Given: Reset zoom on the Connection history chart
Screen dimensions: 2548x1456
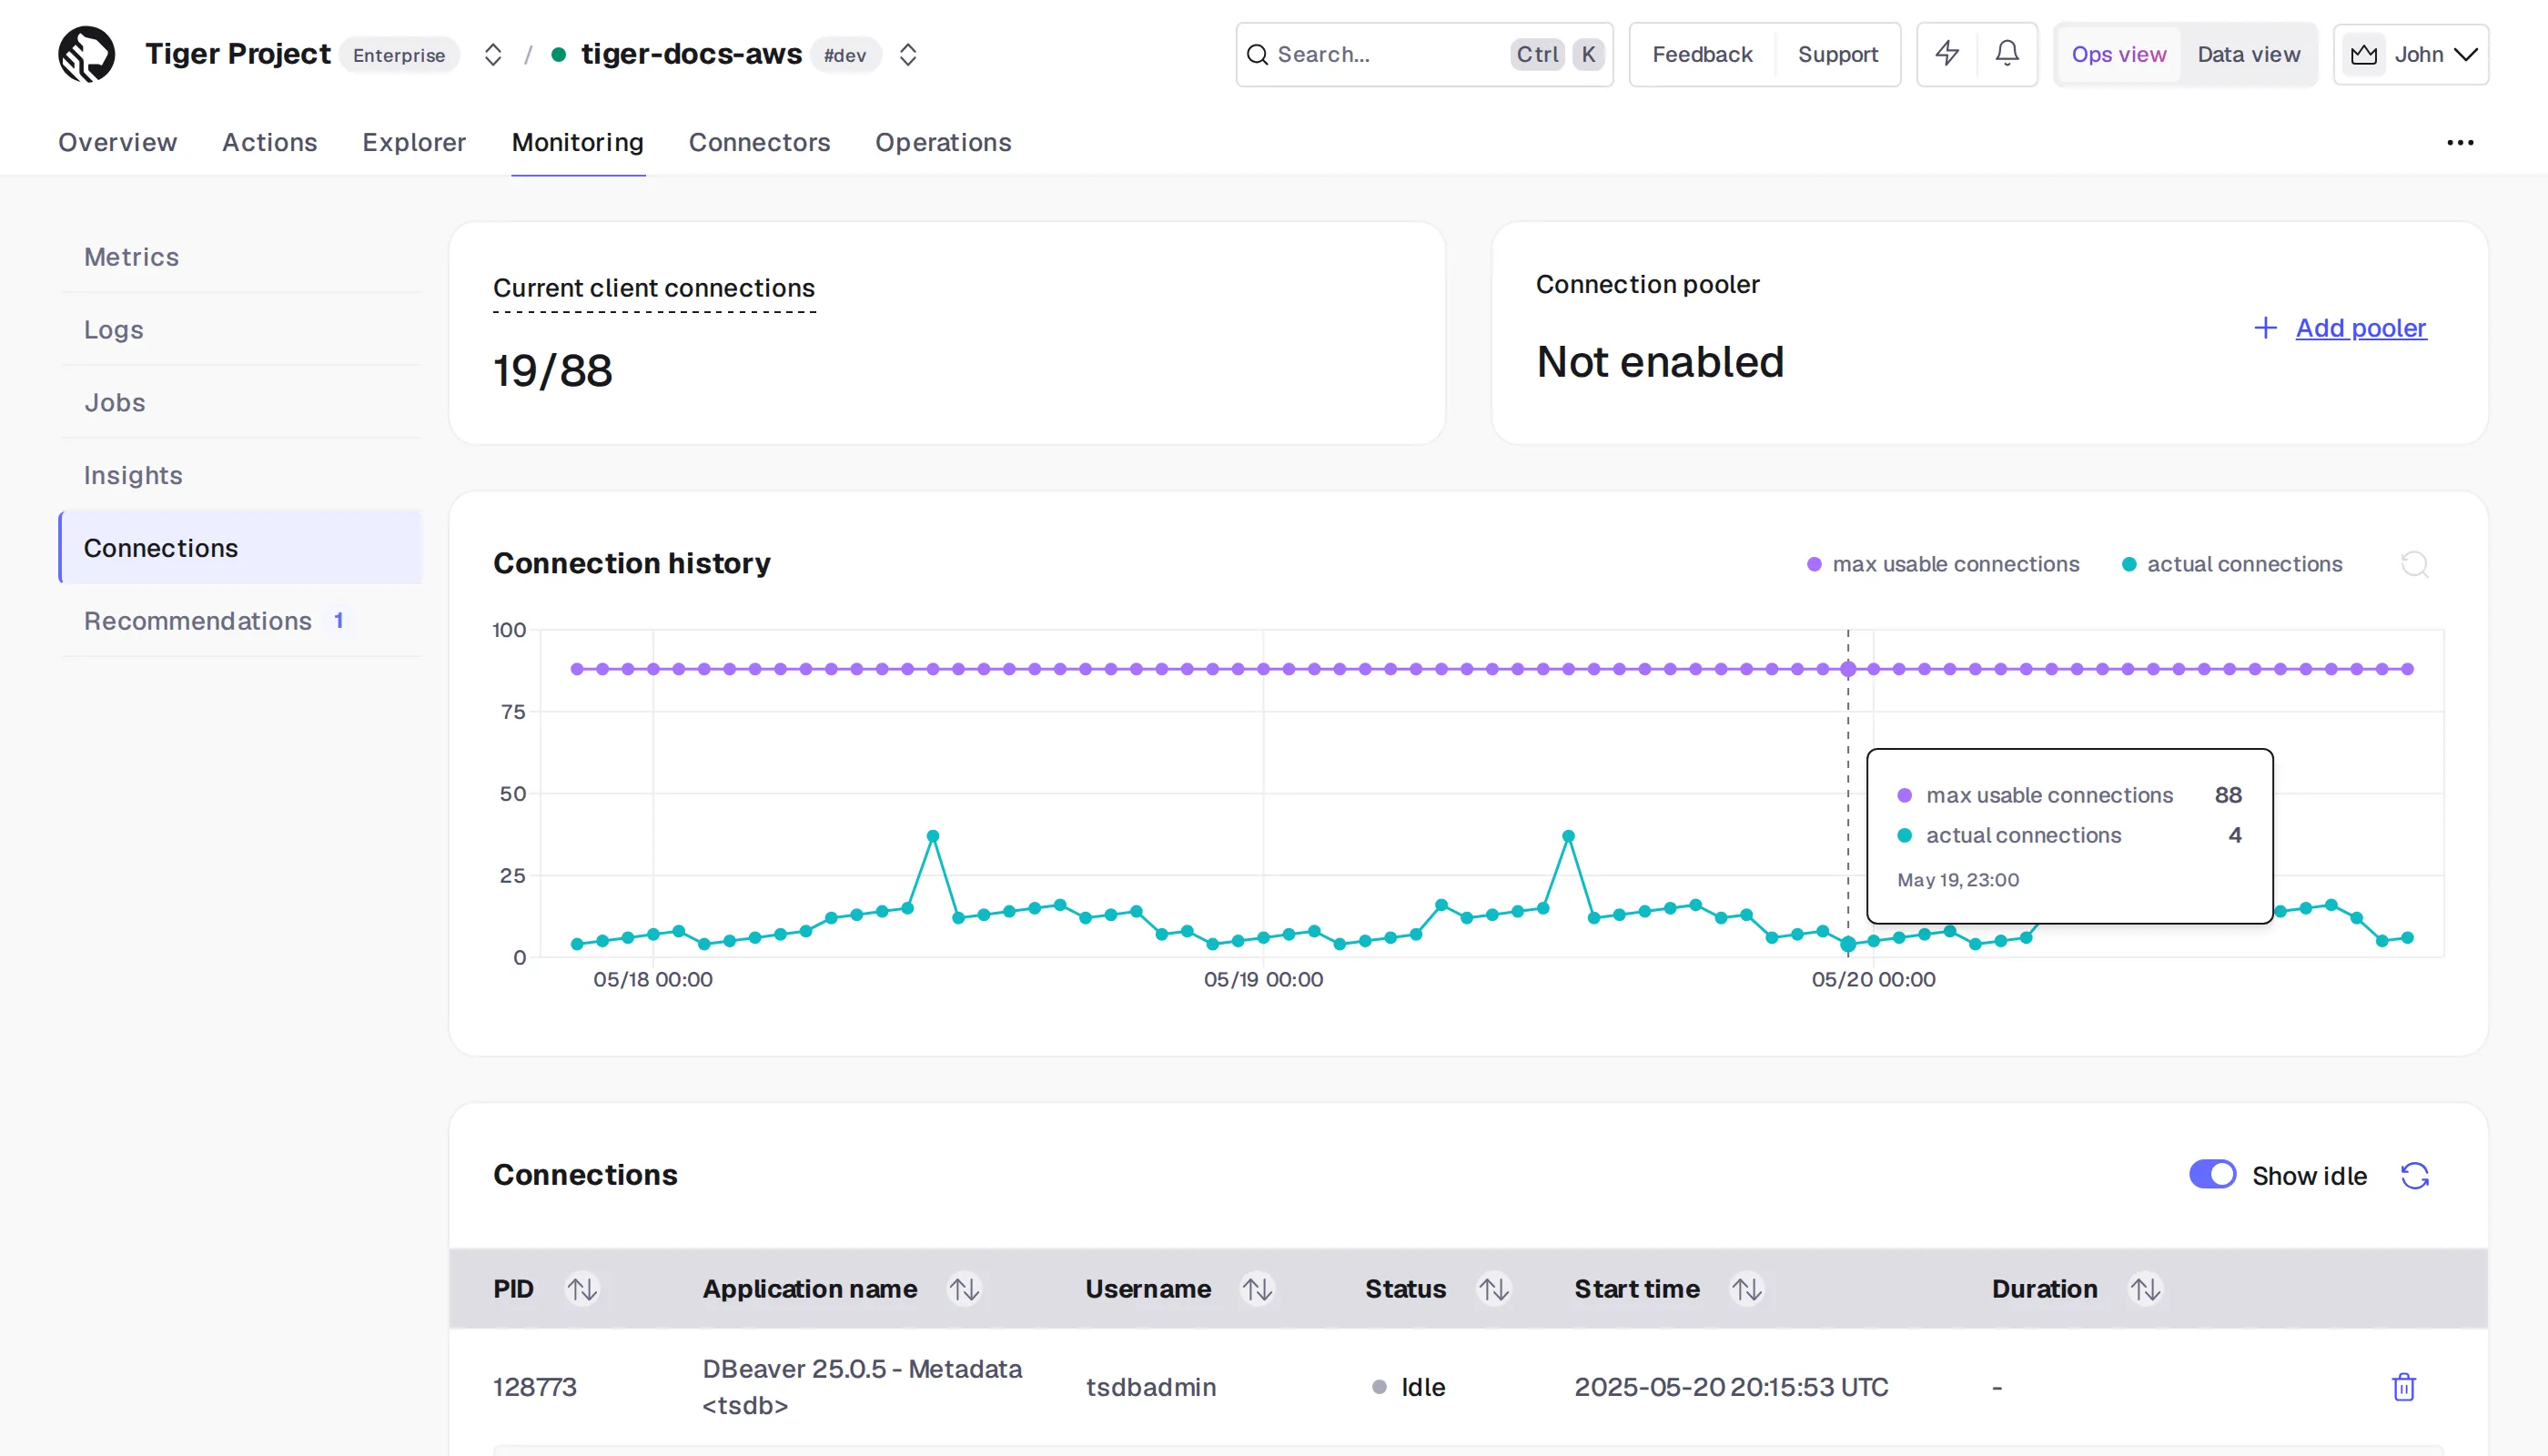Looking at the screenshot, I should pyautogui.click(x=2415, y=564).
